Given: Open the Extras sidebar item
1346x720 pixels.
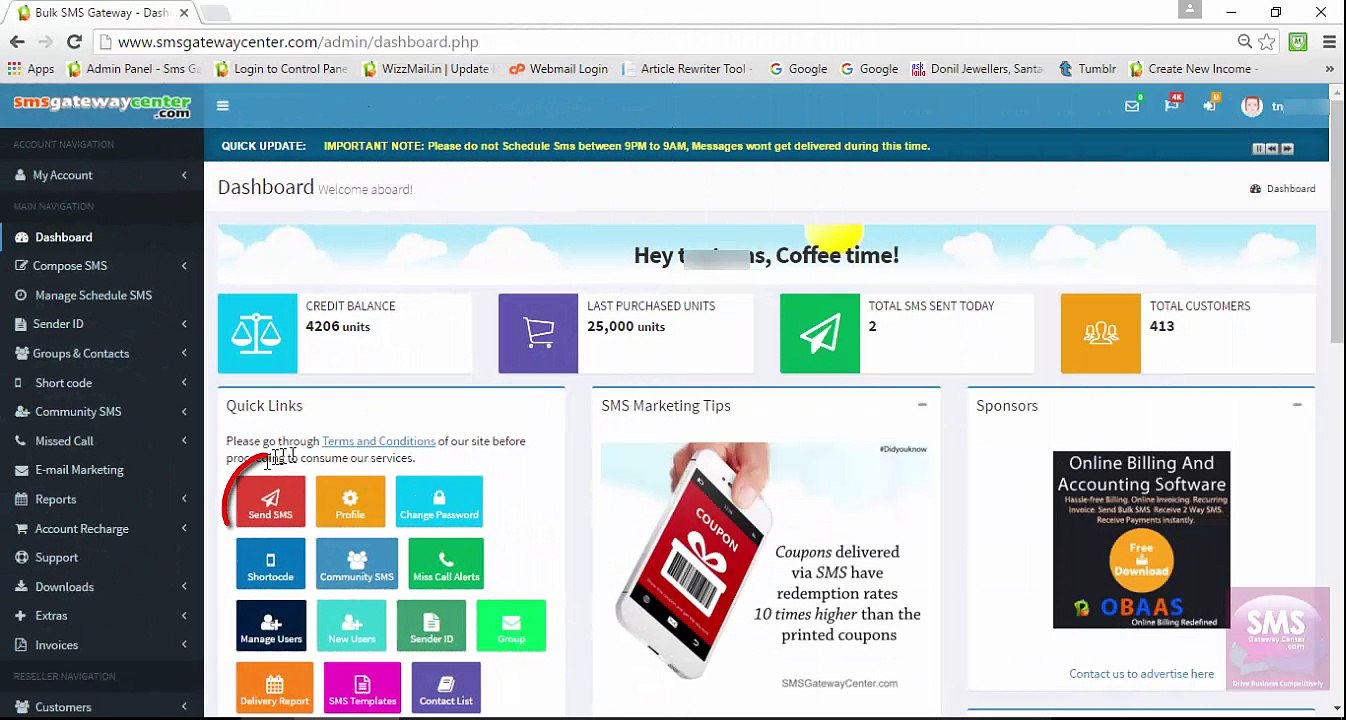Looking at the screenshot, I should (102, 616).
